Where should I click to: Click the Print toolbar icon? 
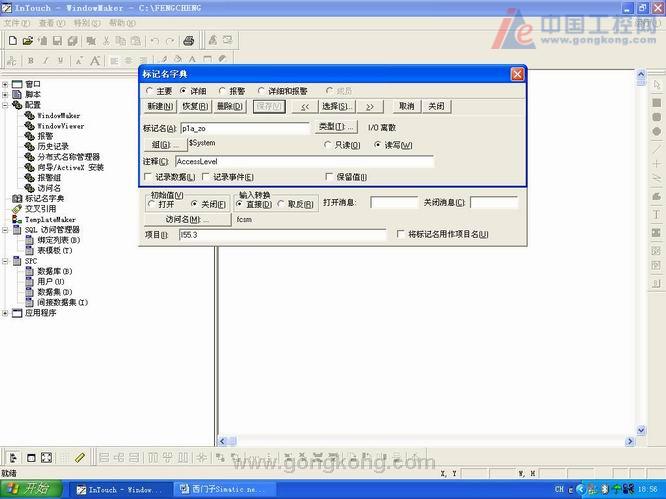188,40
